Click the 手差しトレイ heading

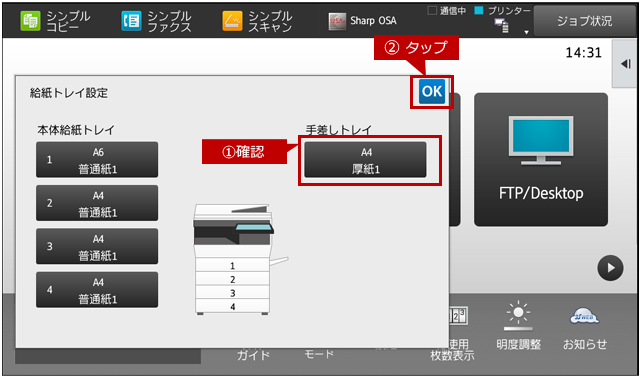click(339, 130)
